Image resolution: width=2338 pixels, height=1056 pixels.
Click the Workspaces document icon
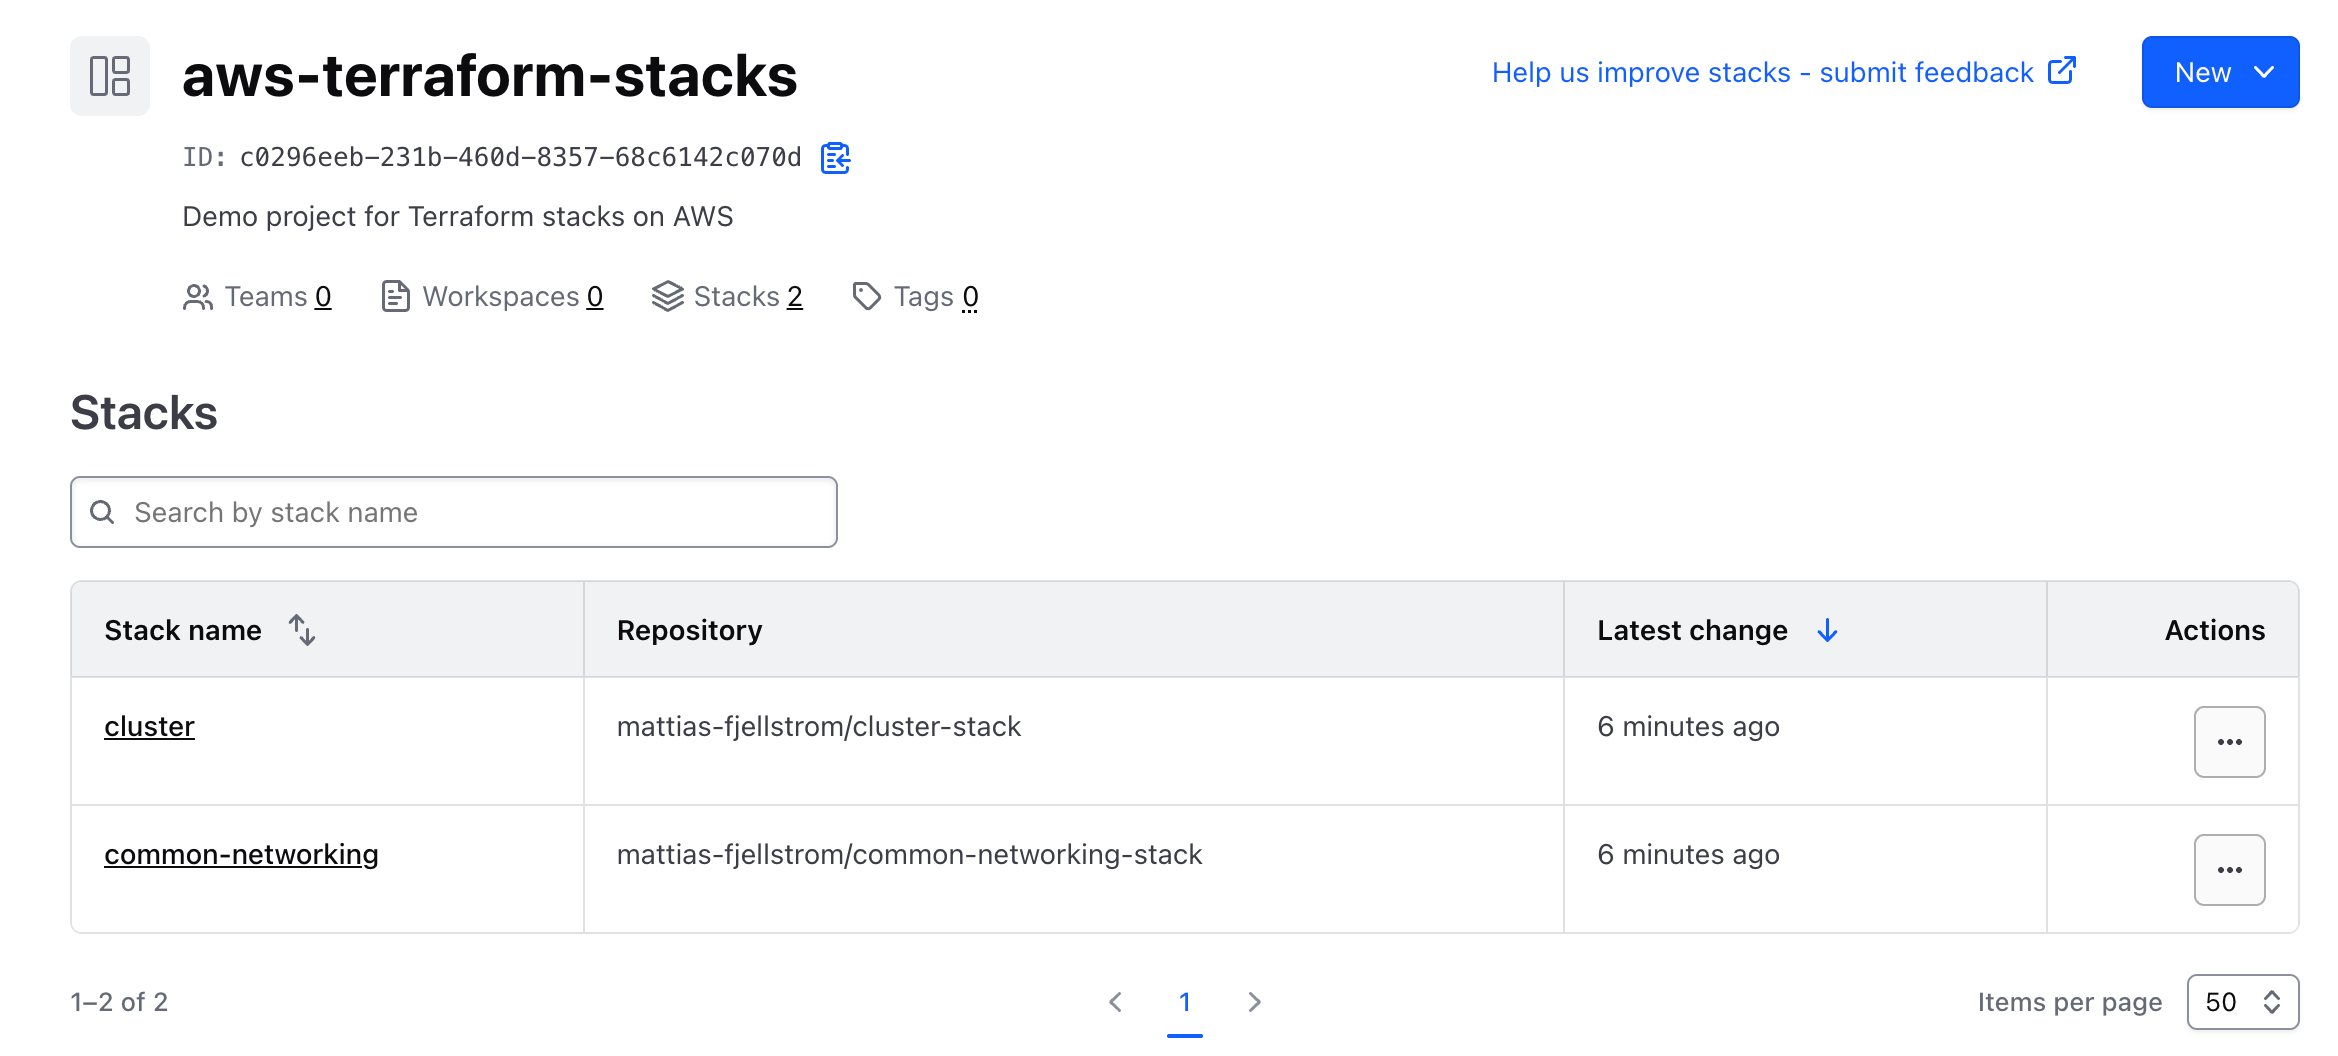(396, 296)
